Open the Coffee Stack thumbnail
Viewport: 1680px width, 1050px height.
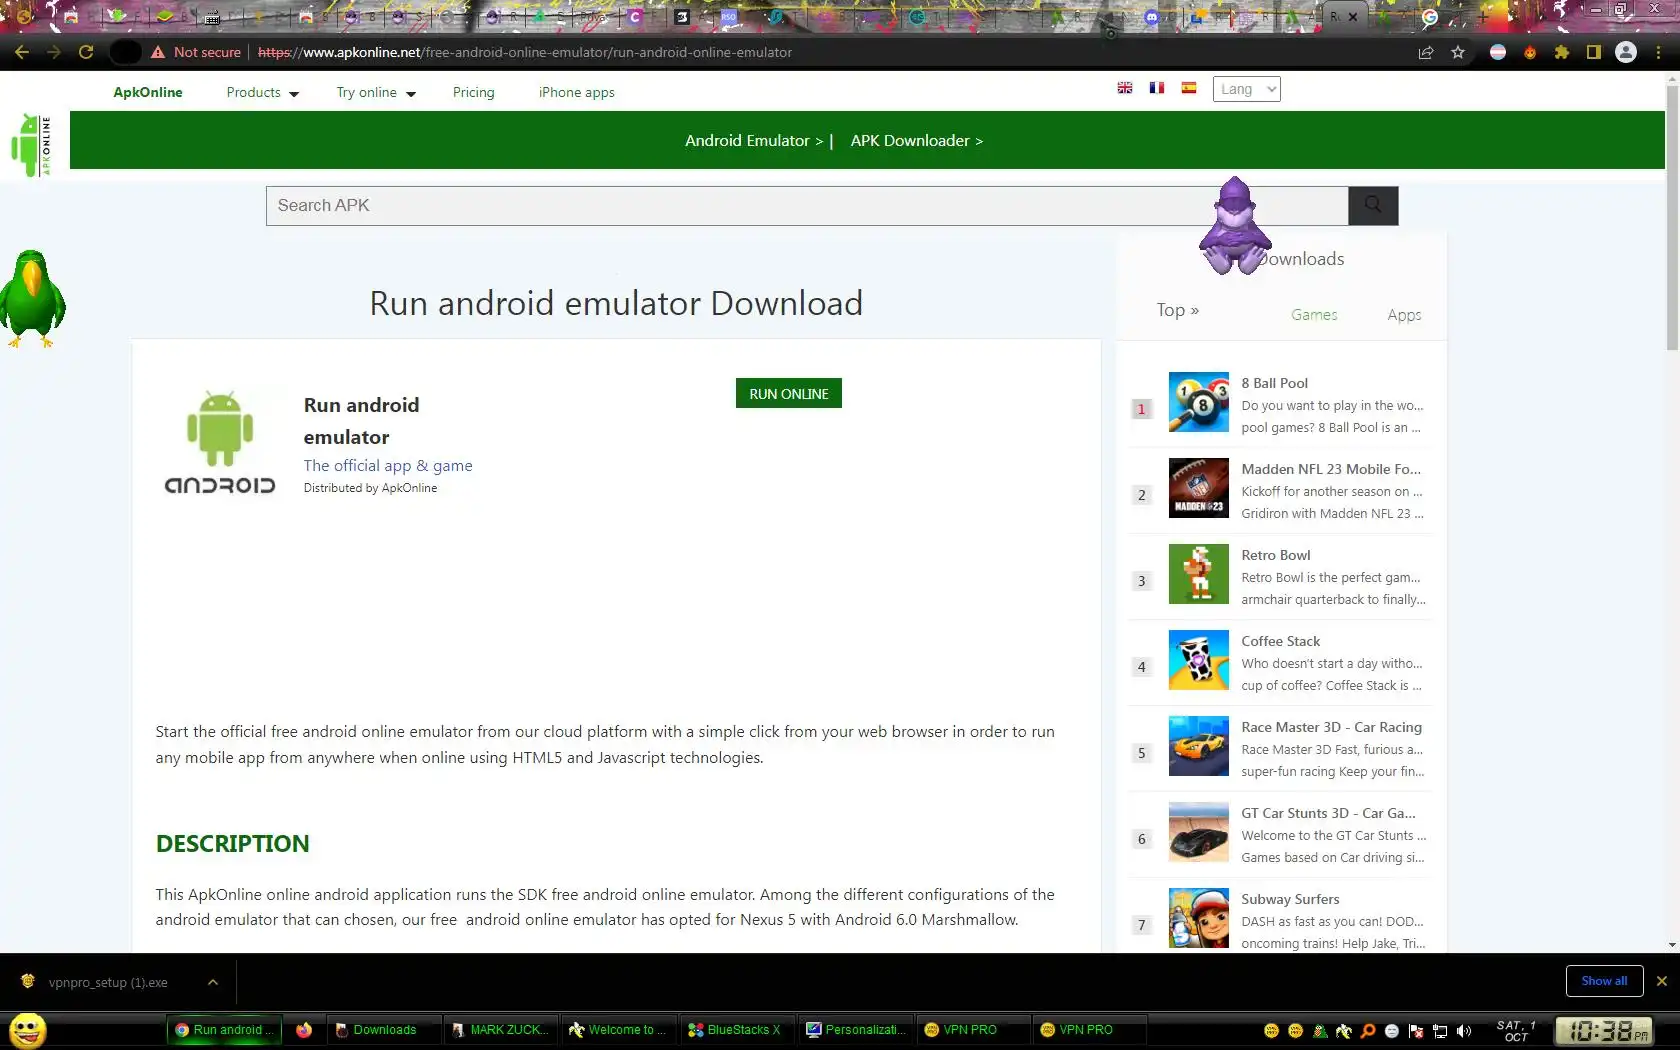1199,660
